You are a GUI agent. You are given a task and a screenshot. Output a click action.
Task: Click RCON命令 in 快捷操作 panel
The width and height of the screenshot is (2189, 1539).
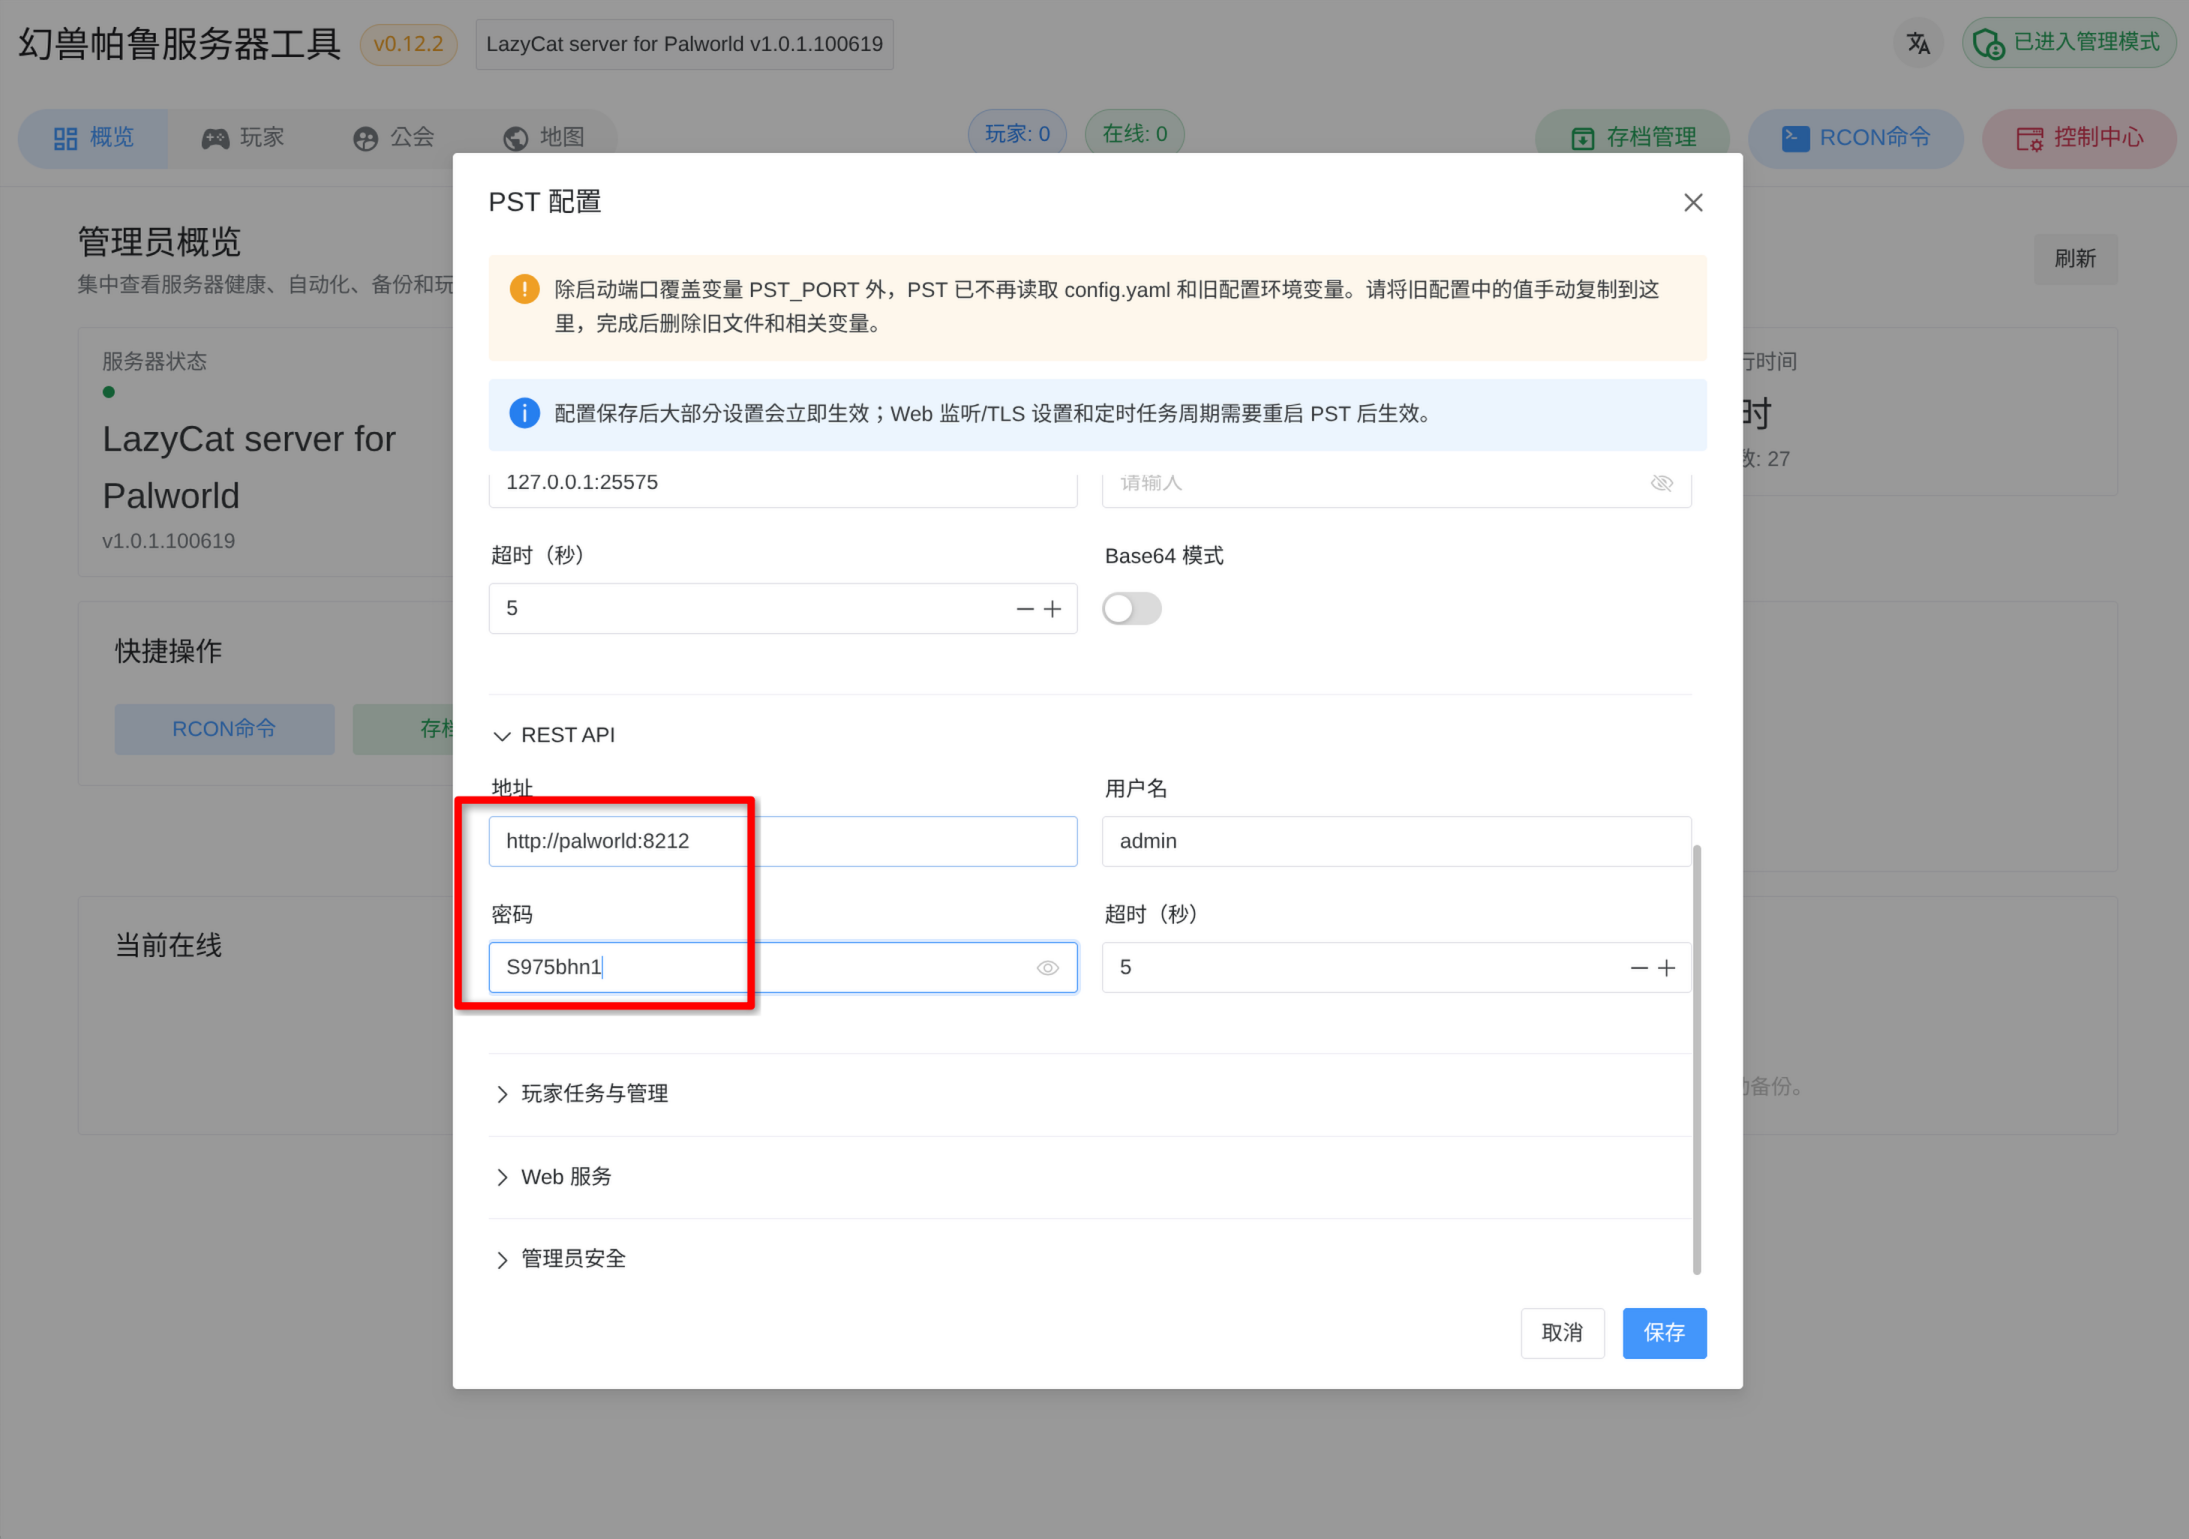coord(224,729)
